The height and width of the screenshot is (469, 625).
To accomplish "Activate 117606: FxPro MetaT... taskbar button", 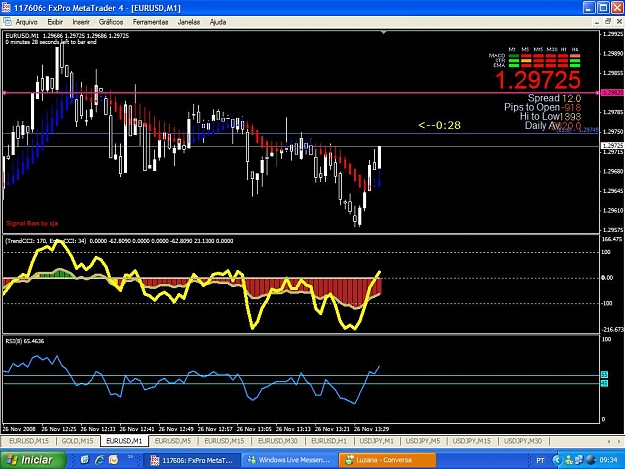I will point(191,460).
